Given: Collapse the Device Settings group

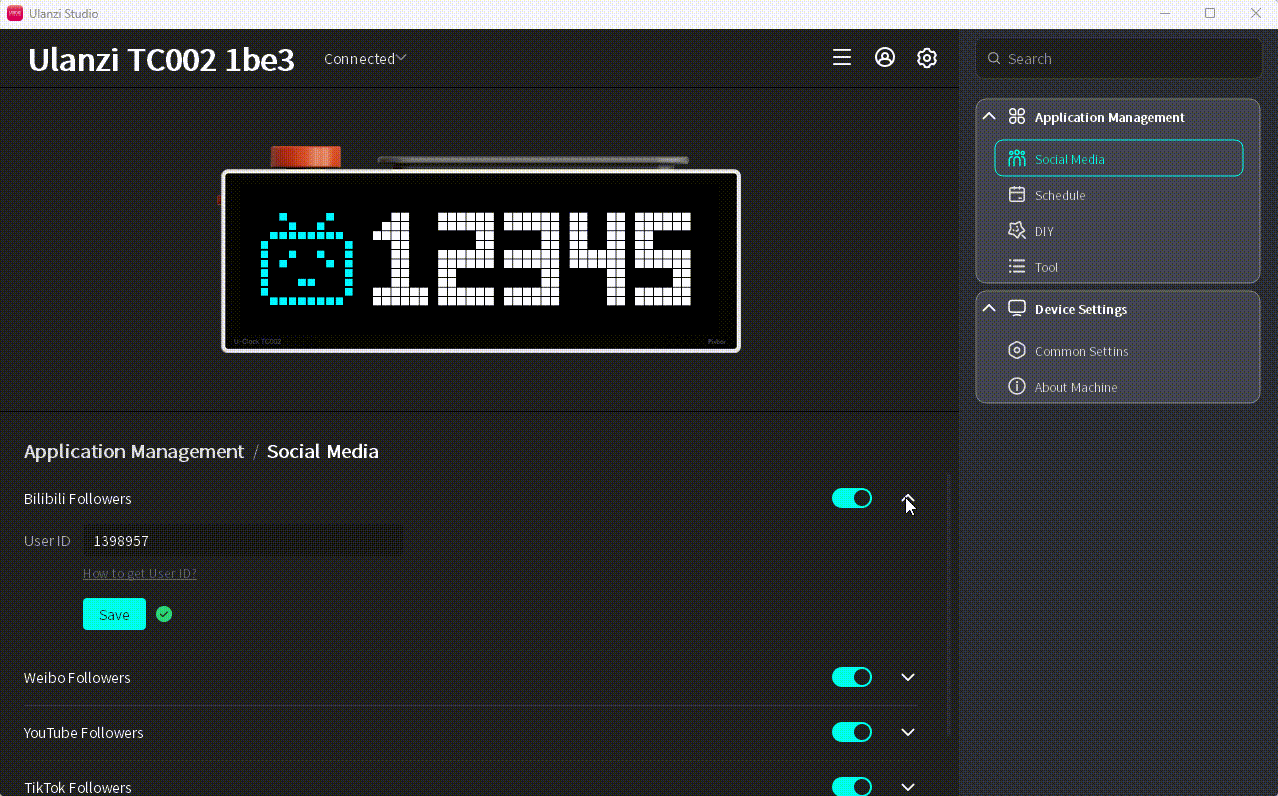Looking at the screenshot, I should (x=989, y=309).
